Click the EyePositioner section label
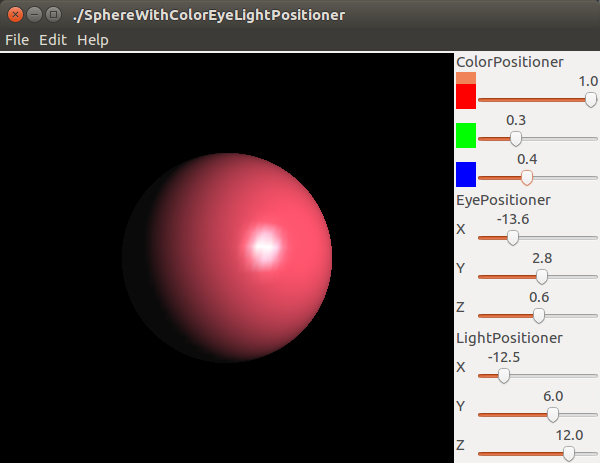 (503, 200)
